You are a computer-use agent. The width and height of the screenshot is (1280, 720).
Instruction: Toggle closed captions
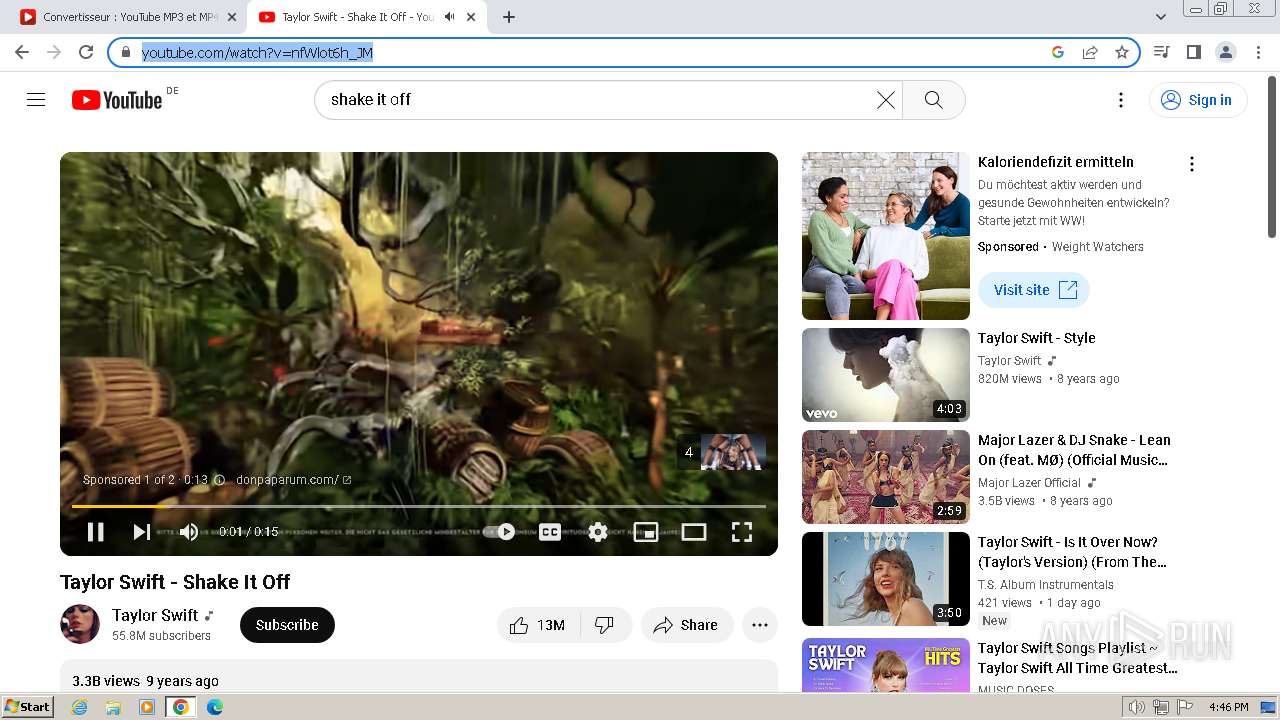click(x=549, y=532)
